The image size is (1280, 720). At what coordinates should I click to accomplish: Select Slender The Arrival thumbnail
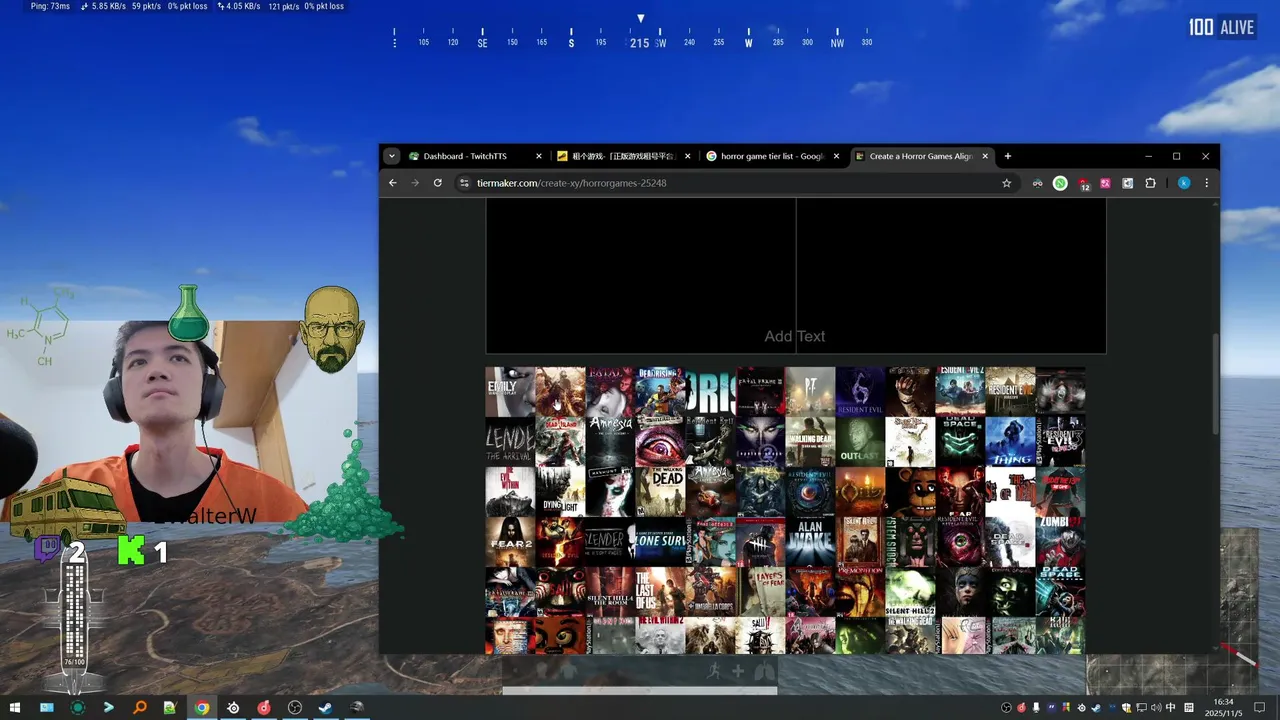(x=510, y=442)
